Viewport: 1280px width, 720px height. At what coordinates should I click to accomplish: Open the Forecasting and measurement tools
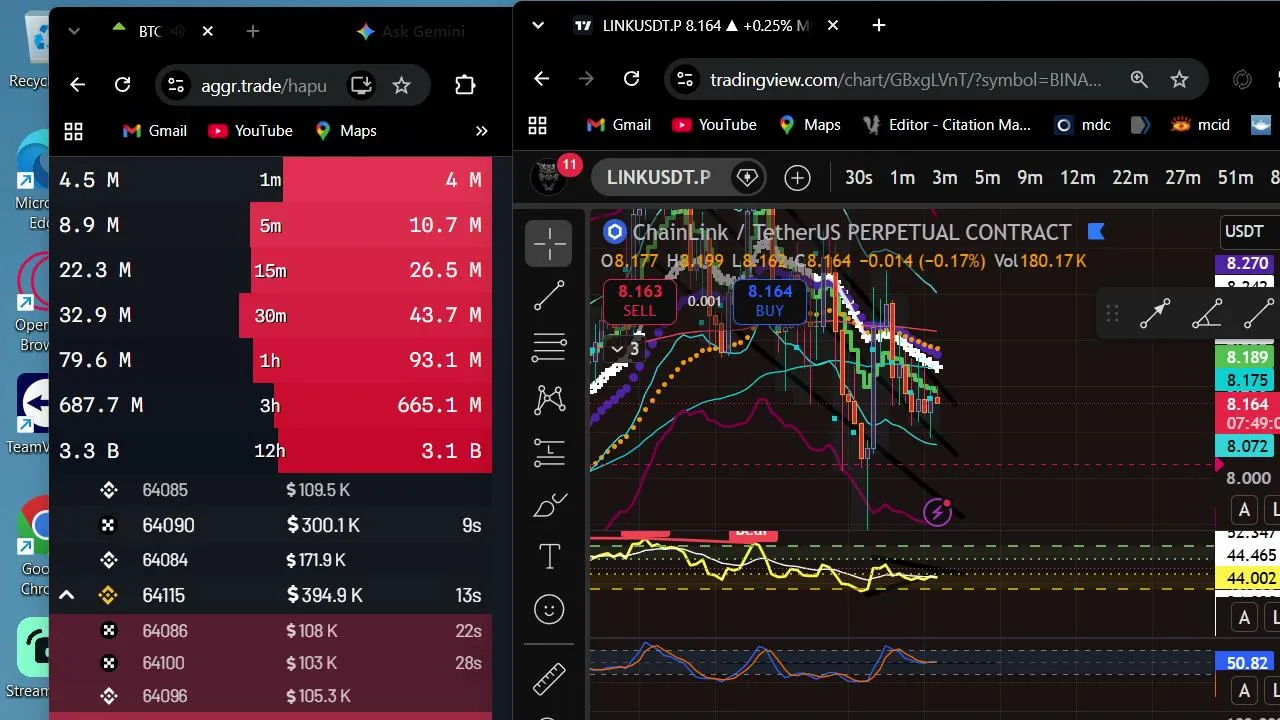[549, 452]
